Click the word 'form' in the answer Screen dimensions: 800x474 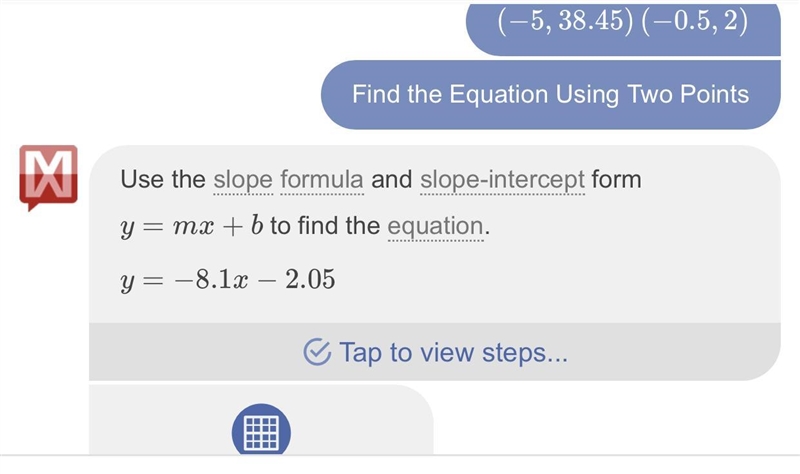point(616,180)
